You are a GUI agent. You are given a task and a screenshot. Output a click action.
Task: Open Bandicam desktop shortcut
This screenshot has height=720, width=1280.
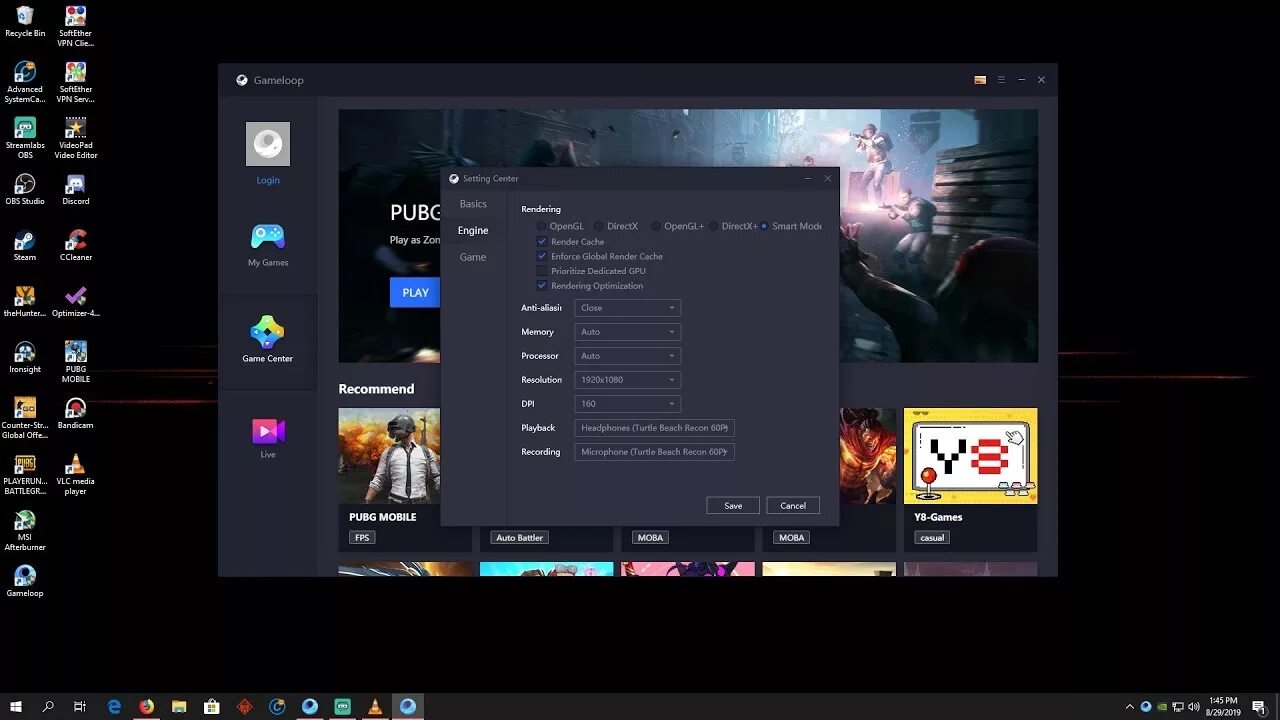click(x=75, y=413)
